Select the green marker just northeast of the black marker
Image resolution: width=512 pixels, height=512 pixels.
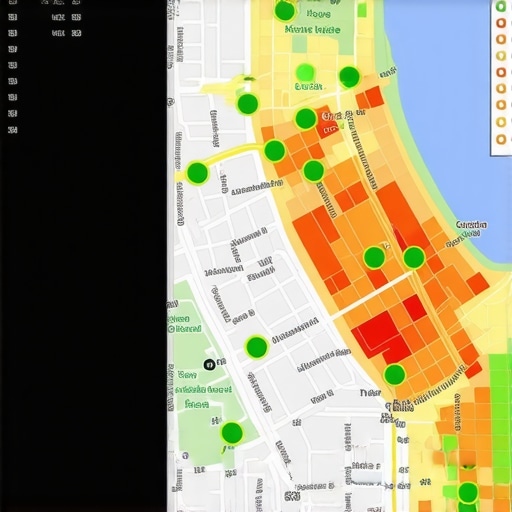coord(256,347)
